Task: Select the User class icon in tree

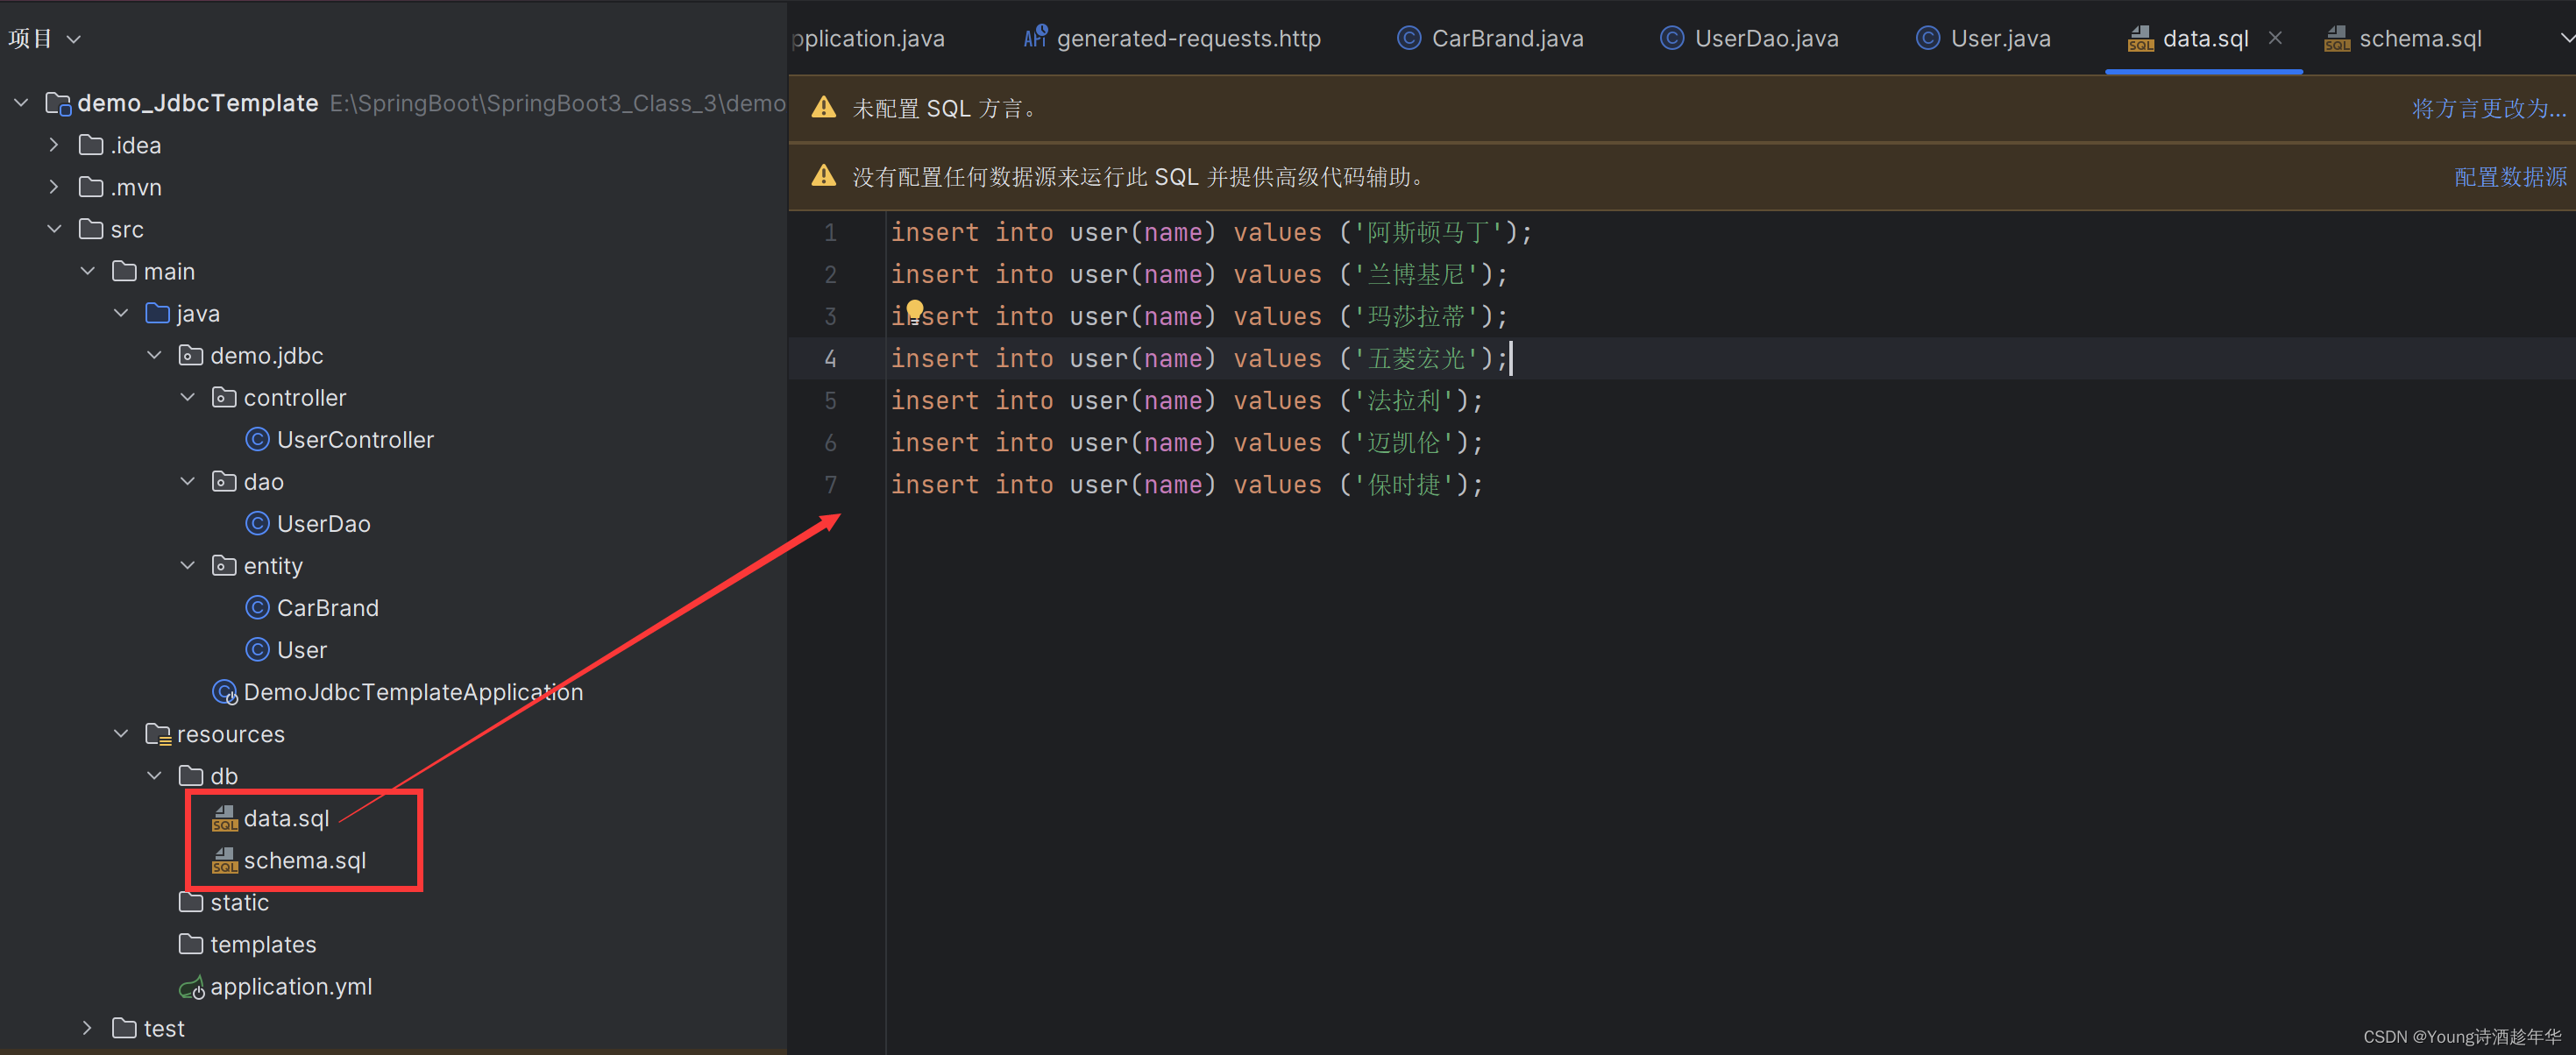Action: coord(257,649)
